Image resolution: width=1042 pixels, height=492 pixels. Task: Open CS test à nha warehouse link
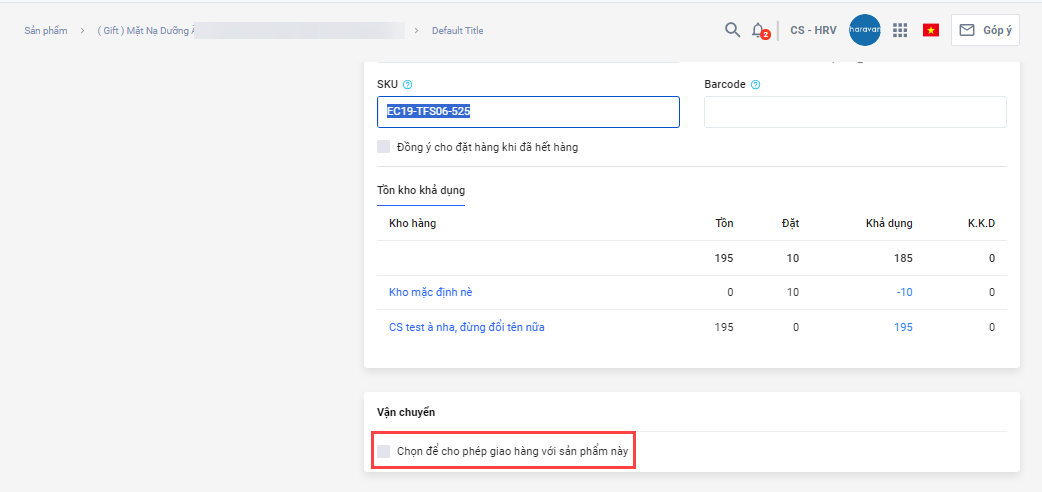tap(466, 327)
